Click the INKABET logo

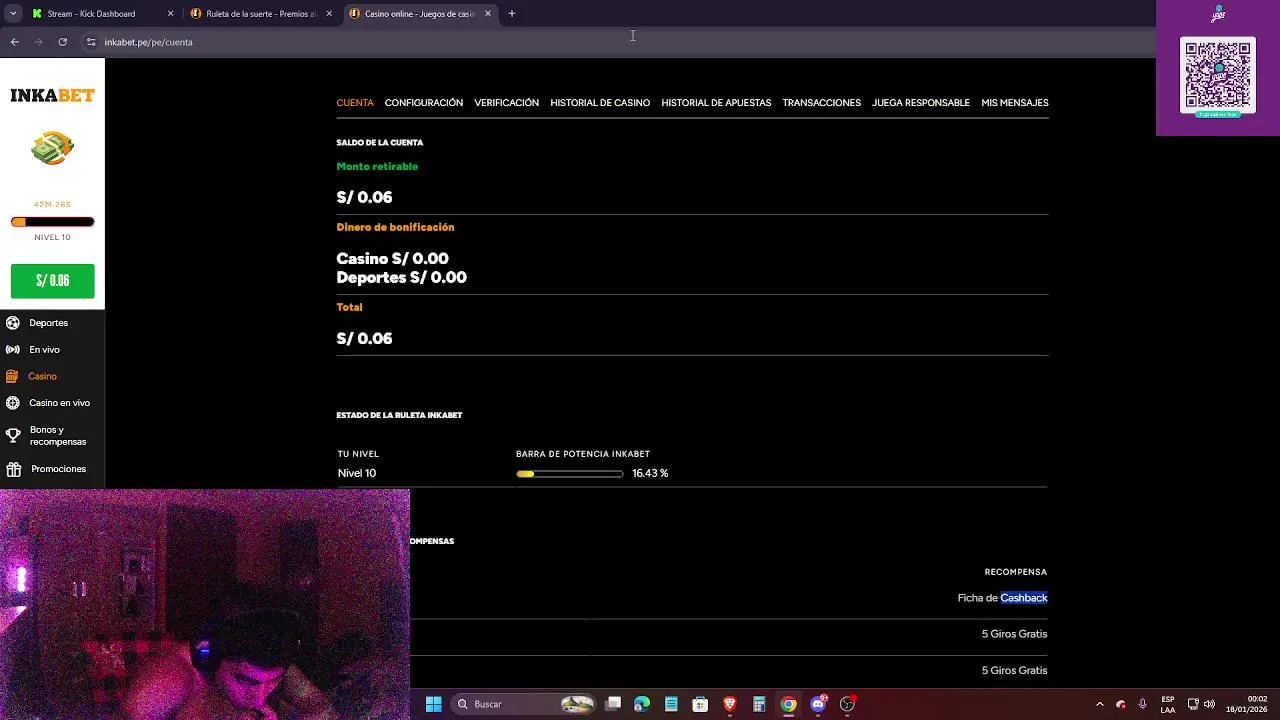pos(52,96)
